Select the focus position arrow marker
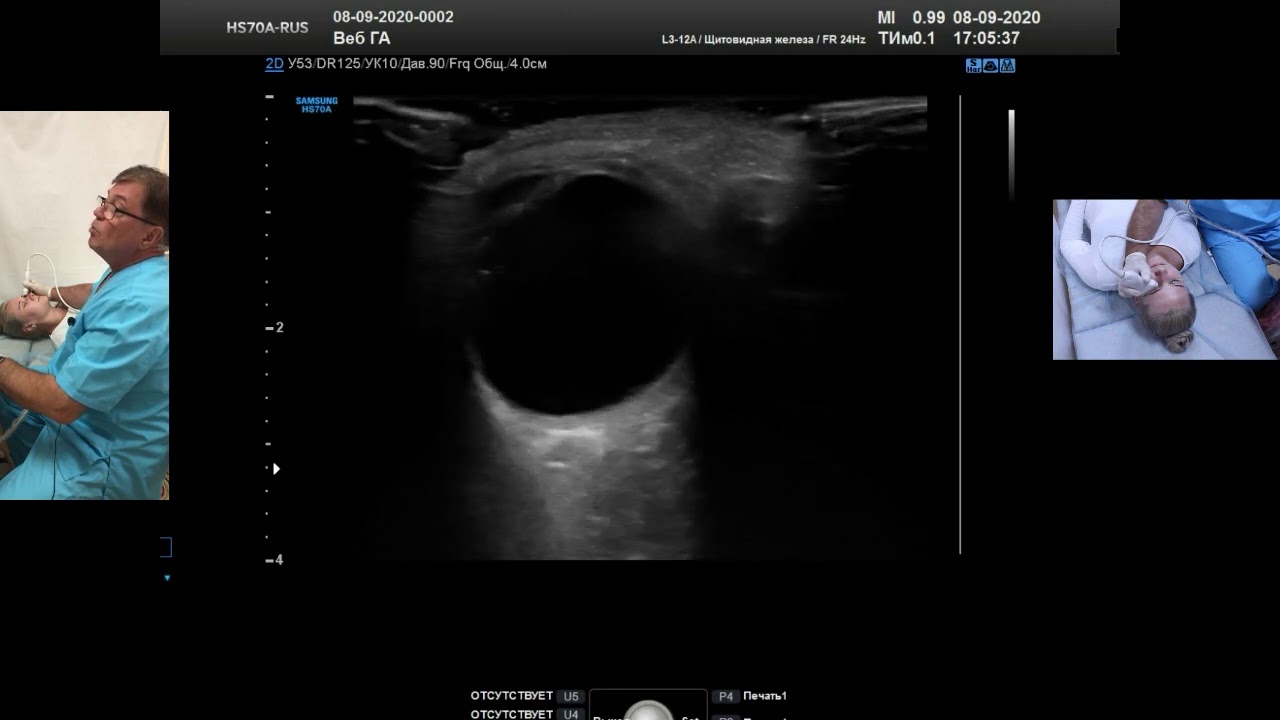 [276, 468]
